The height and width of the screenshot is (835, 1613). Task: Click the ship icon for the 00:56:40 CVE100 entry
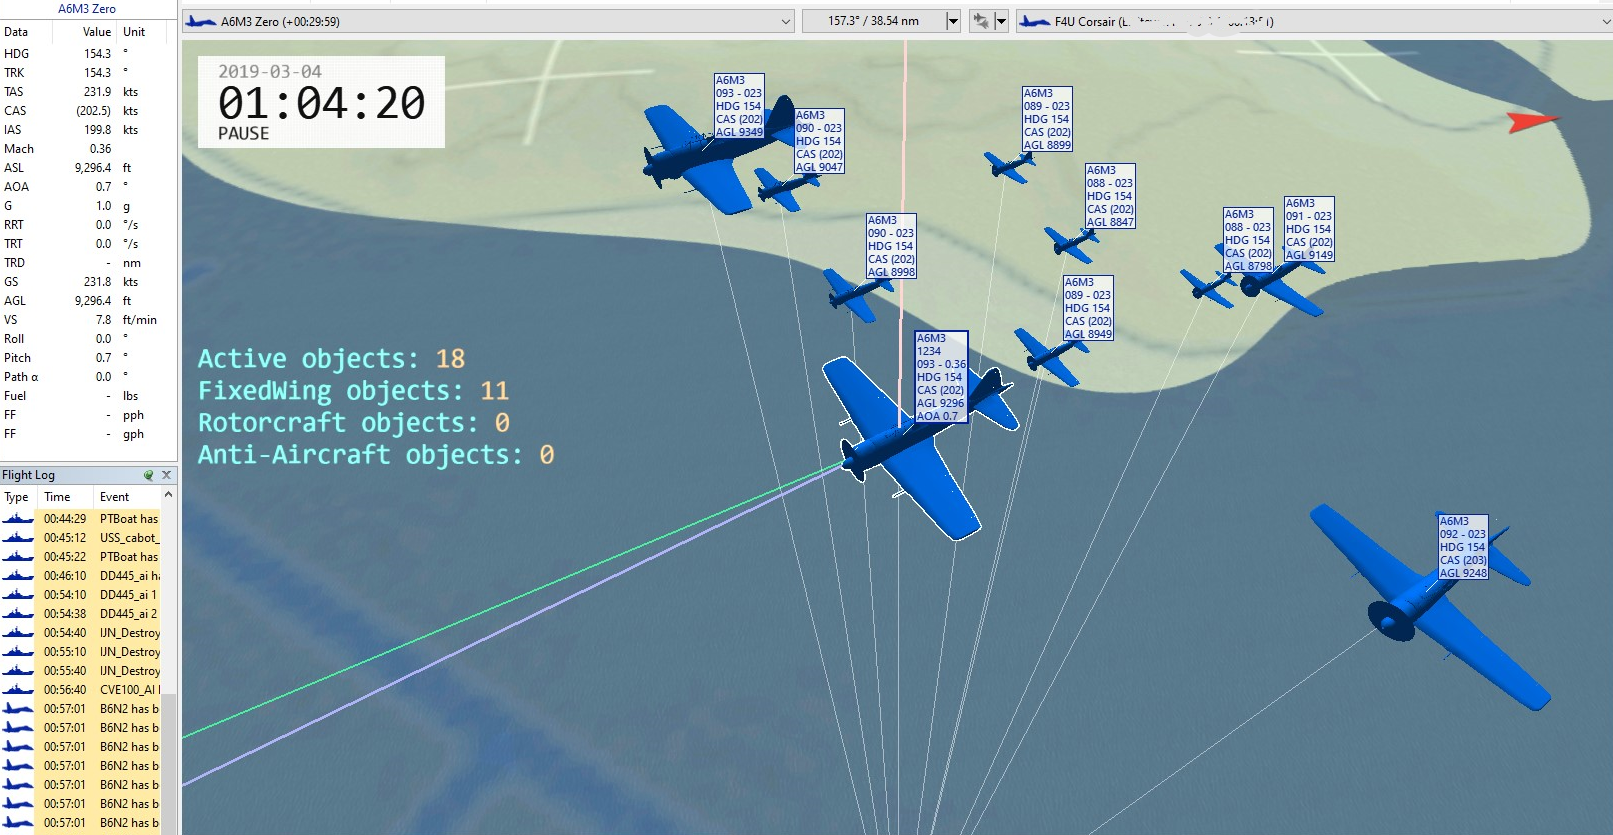click(x=17, y=689)
